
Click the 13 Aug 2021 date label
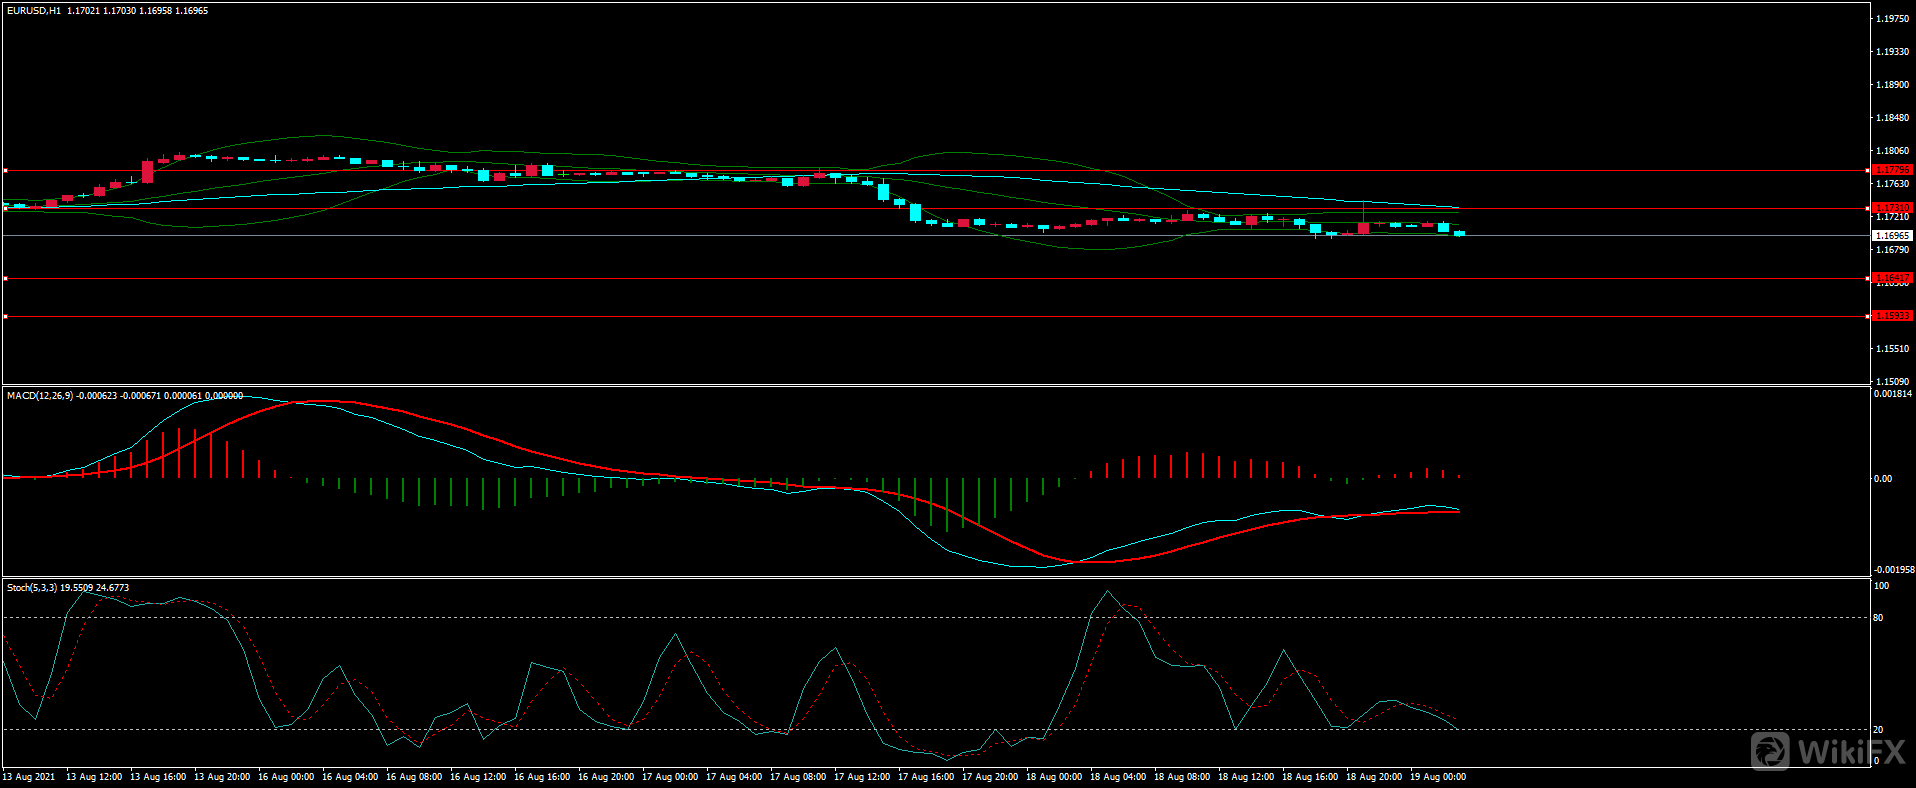coord(29,777)
